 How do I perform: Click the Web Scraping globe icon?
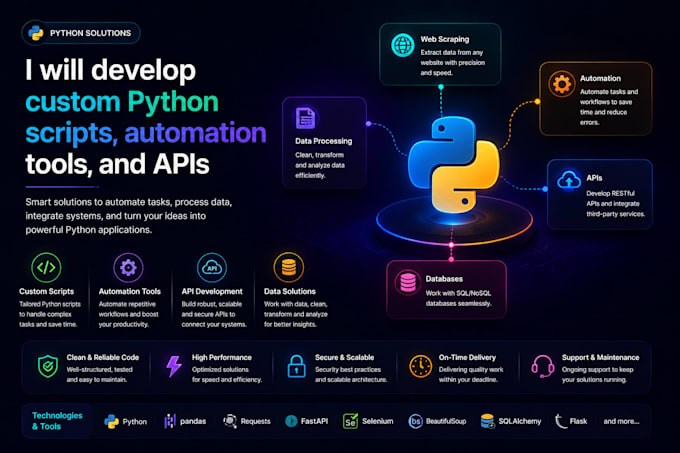tap(402, 45)
